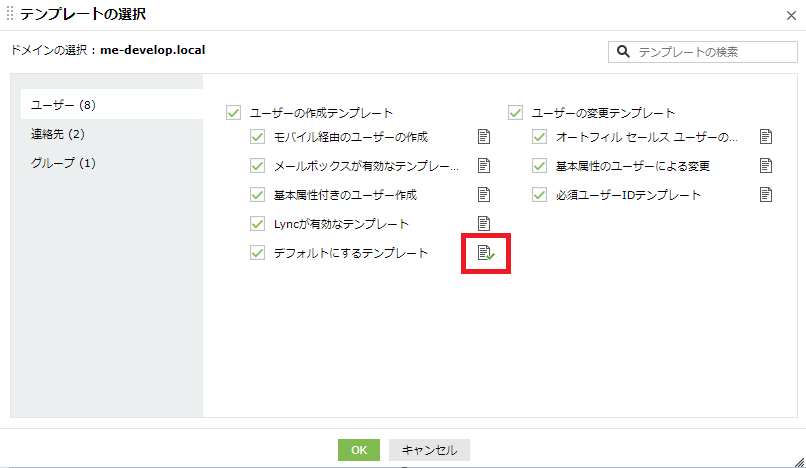This screenshot has height=468, width=806.
Task: Click the dialog drag handle icon
Action: click(x=10, y=13)
